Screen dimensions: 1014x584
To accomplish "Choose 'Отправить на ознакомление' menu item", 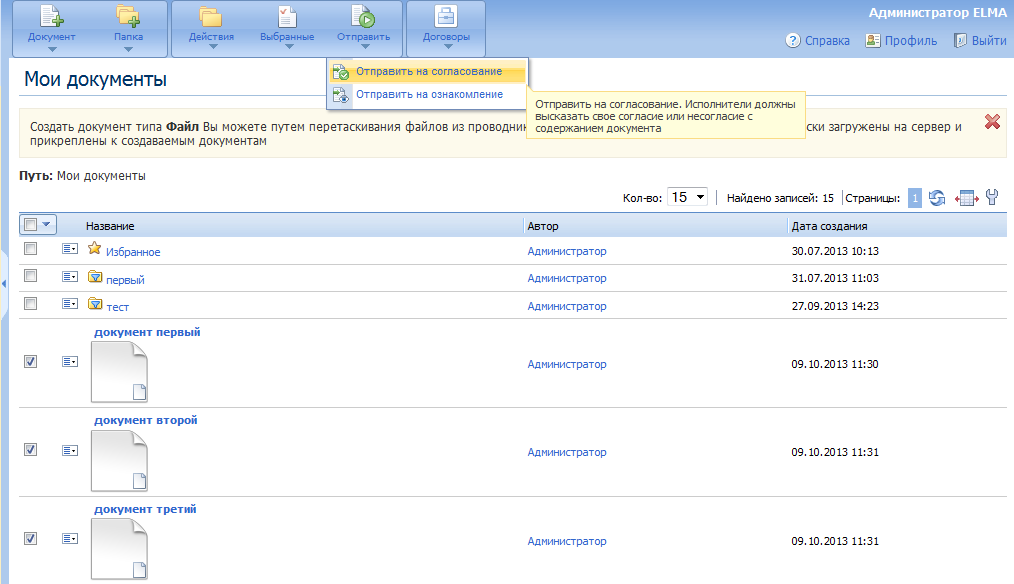I will point(428,95).
